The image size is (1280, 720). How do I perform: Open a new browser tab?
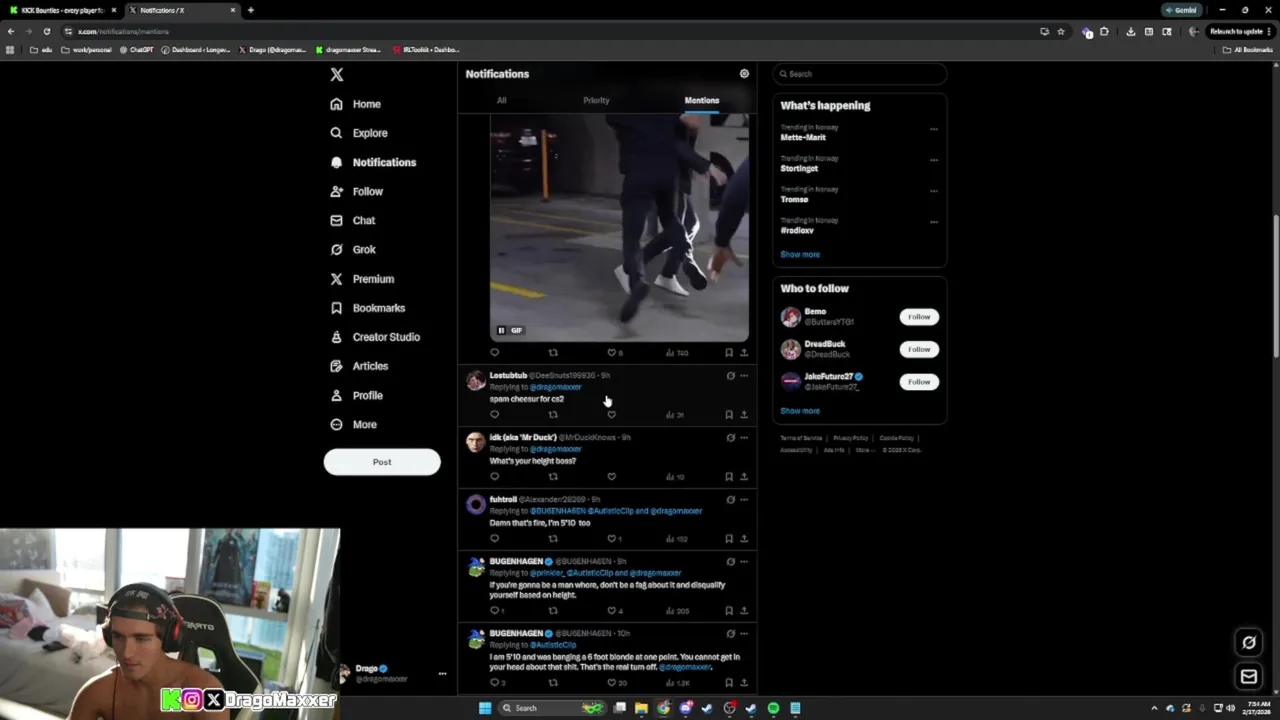click(251, 10)
